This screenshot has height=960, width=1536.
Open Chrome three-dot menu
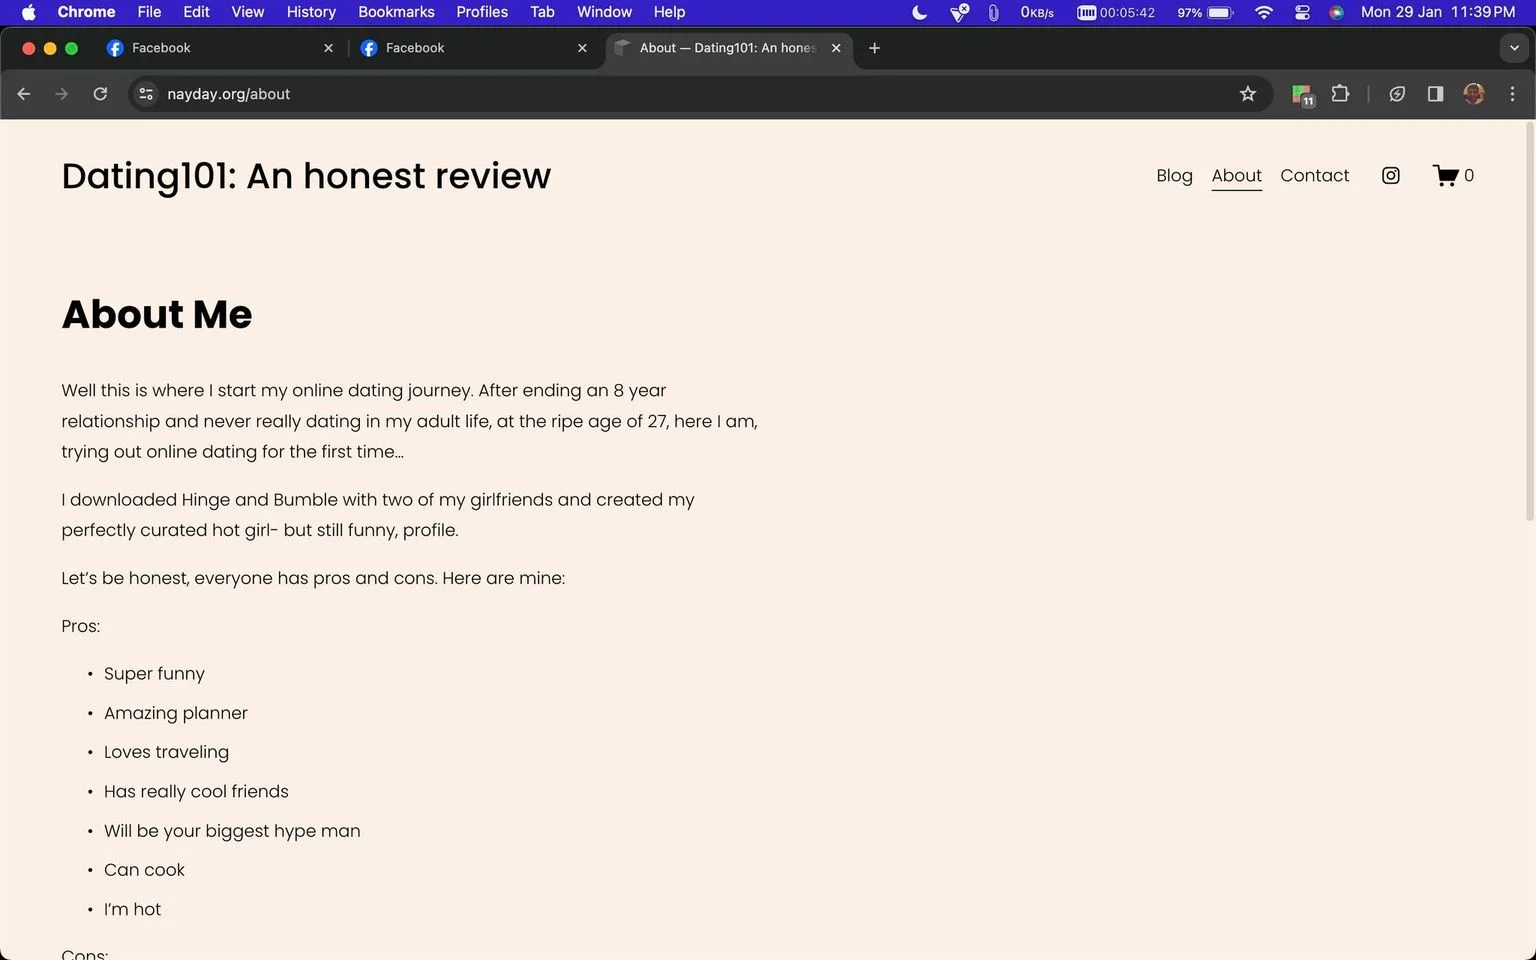tap(1512, 94)
